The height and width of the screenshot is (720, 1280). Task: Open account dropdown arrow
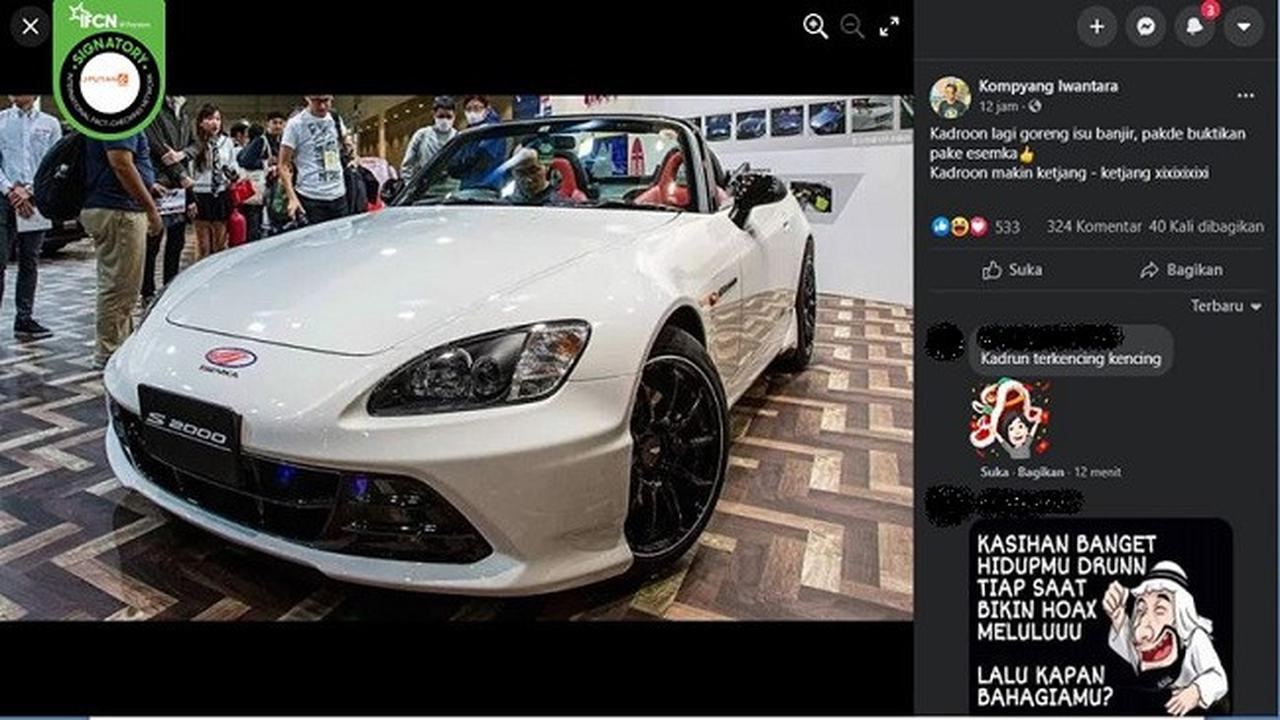1244,27
